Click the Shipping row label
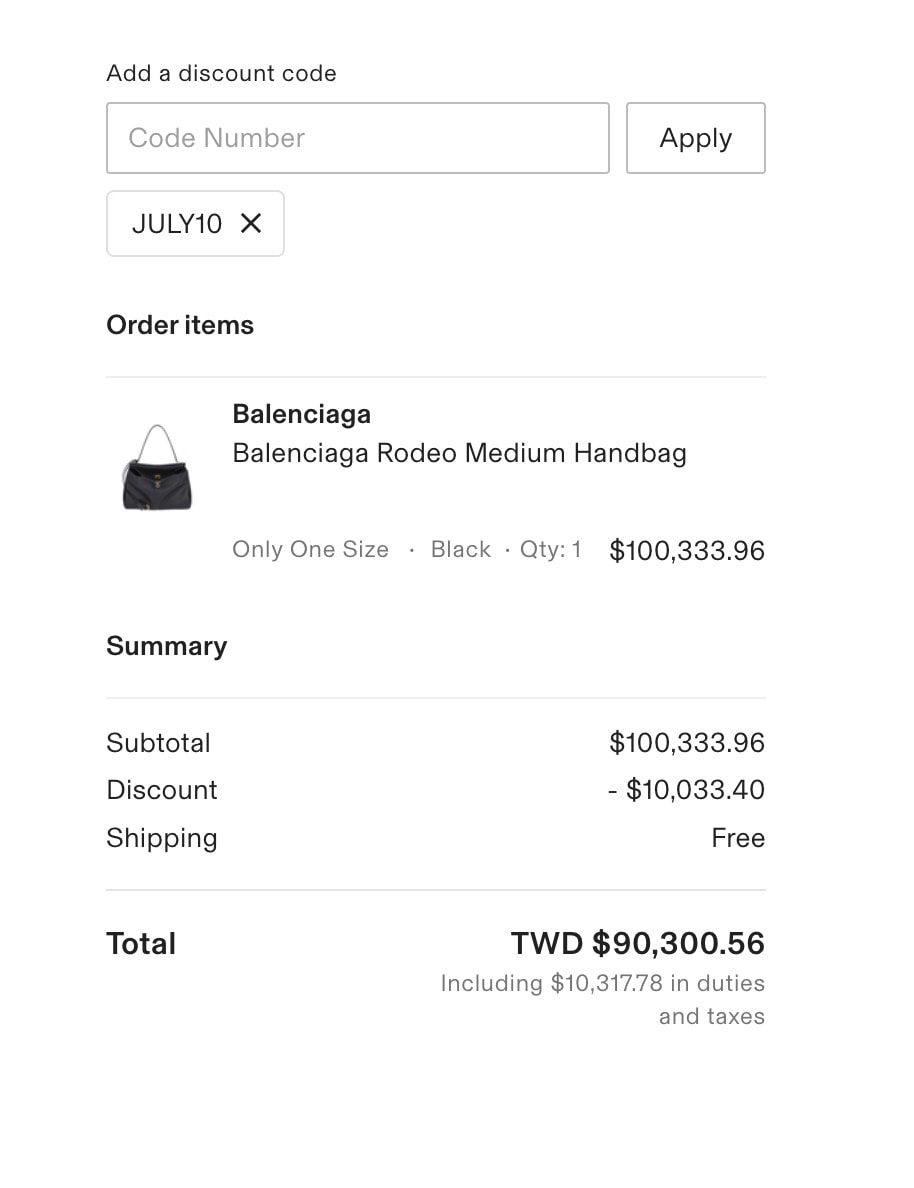Viewport: 914px width, 1188px height. click(x=162, y=838)
